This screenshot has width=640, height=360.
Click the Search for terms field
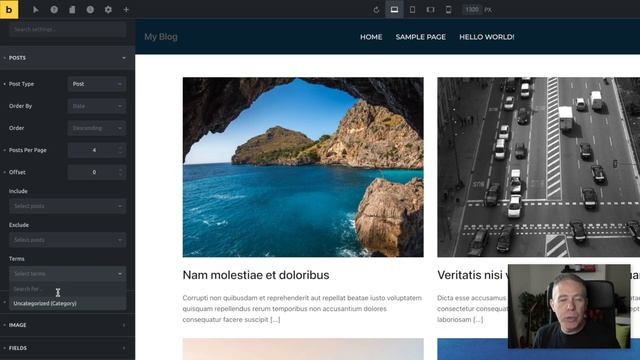68,289
